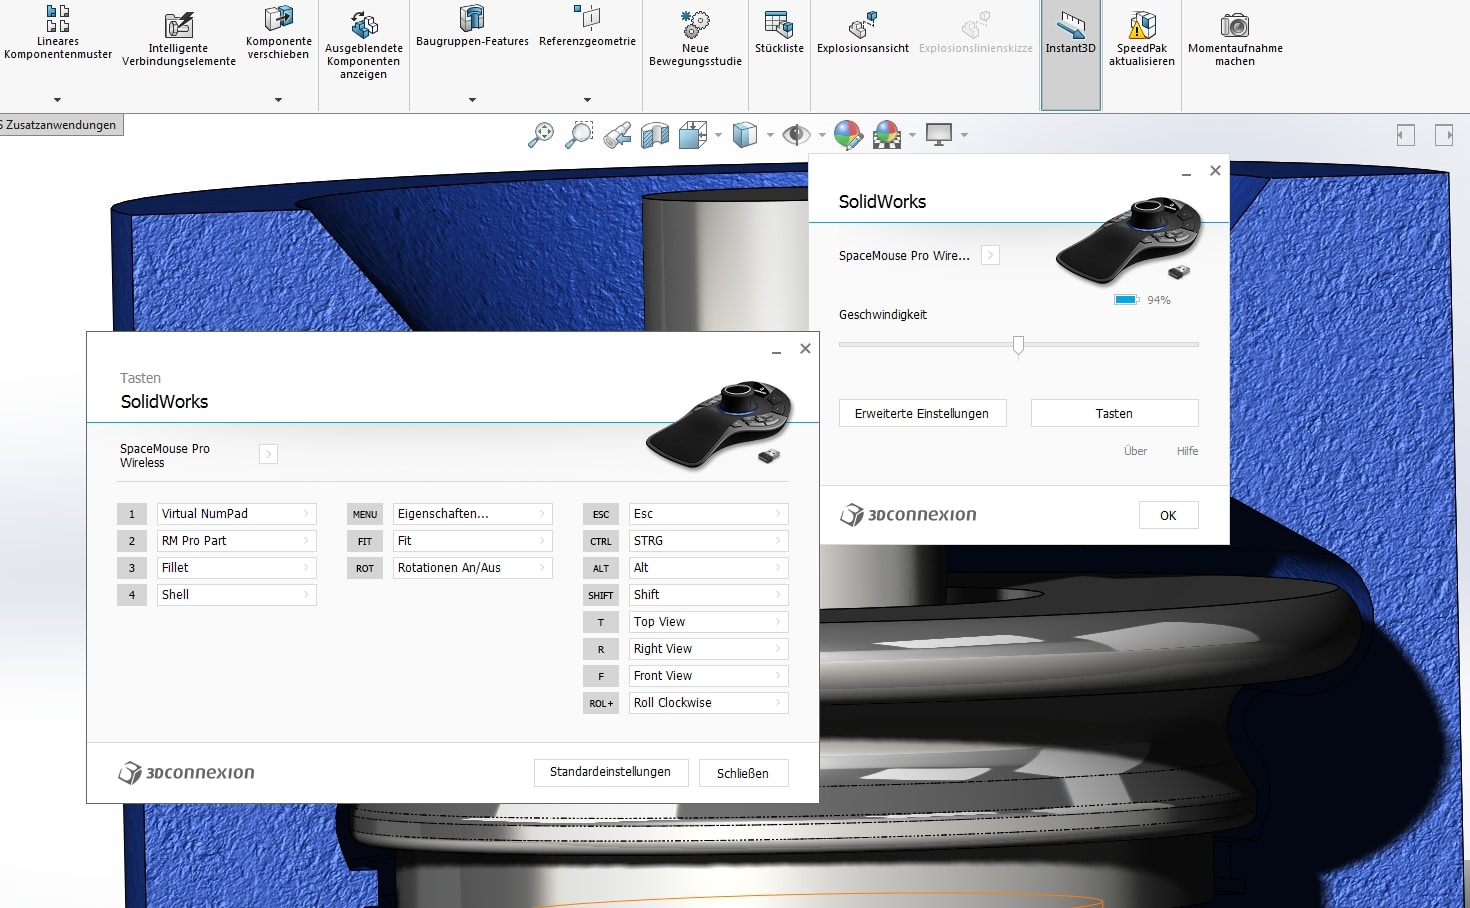Change the Top View assignment

709,622
